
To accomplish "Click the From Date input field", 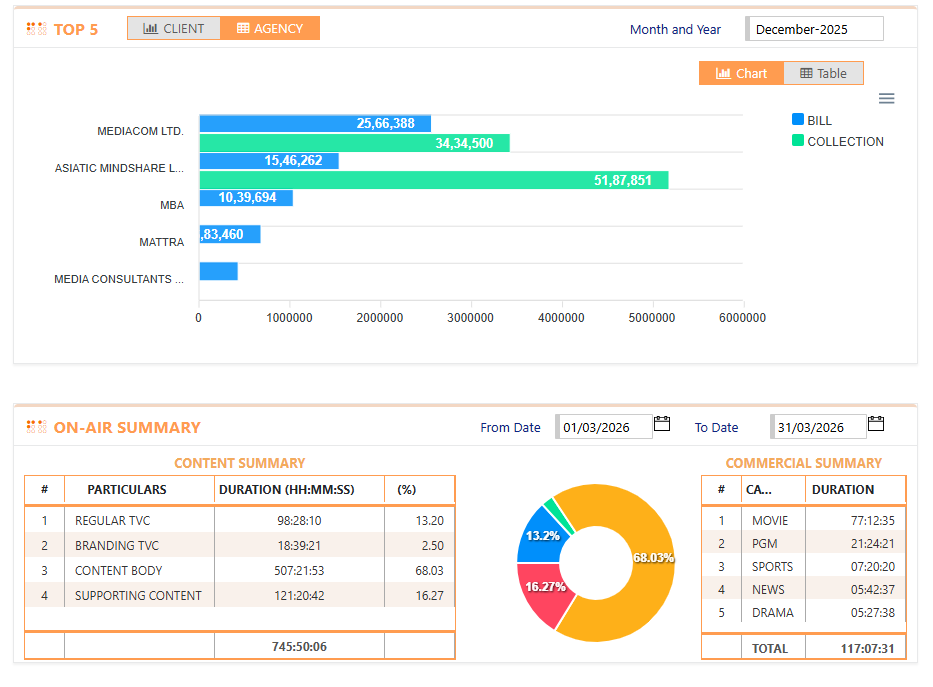I will tap(604, 427).
